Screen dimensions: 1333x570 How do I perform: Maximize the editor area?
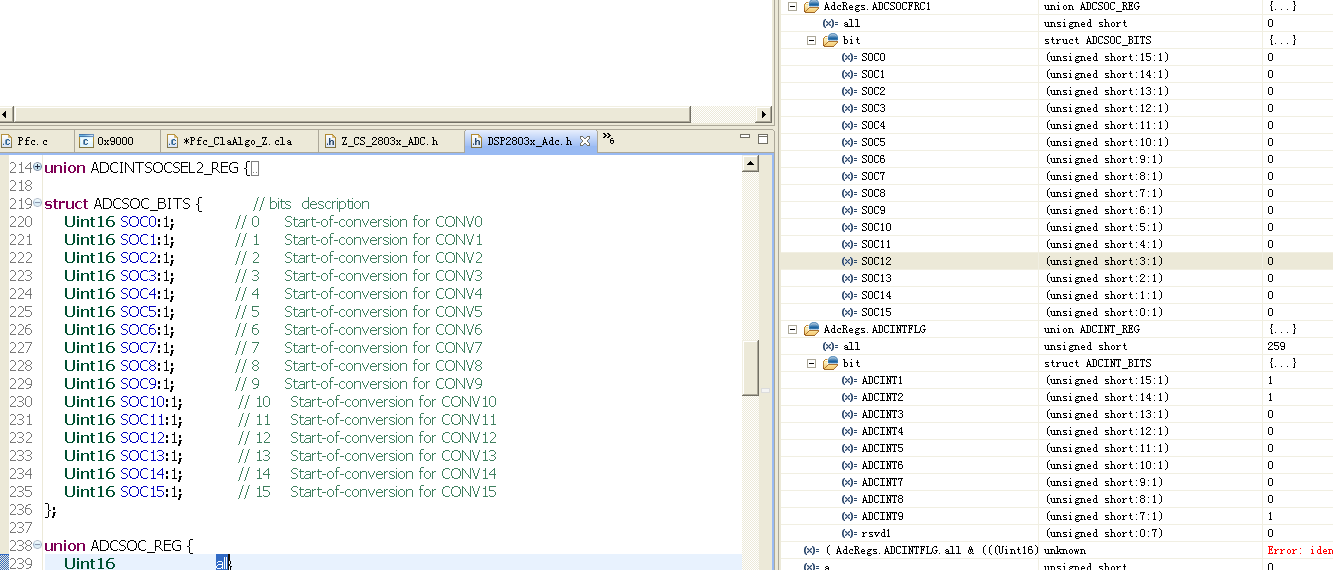click(763, 138)
